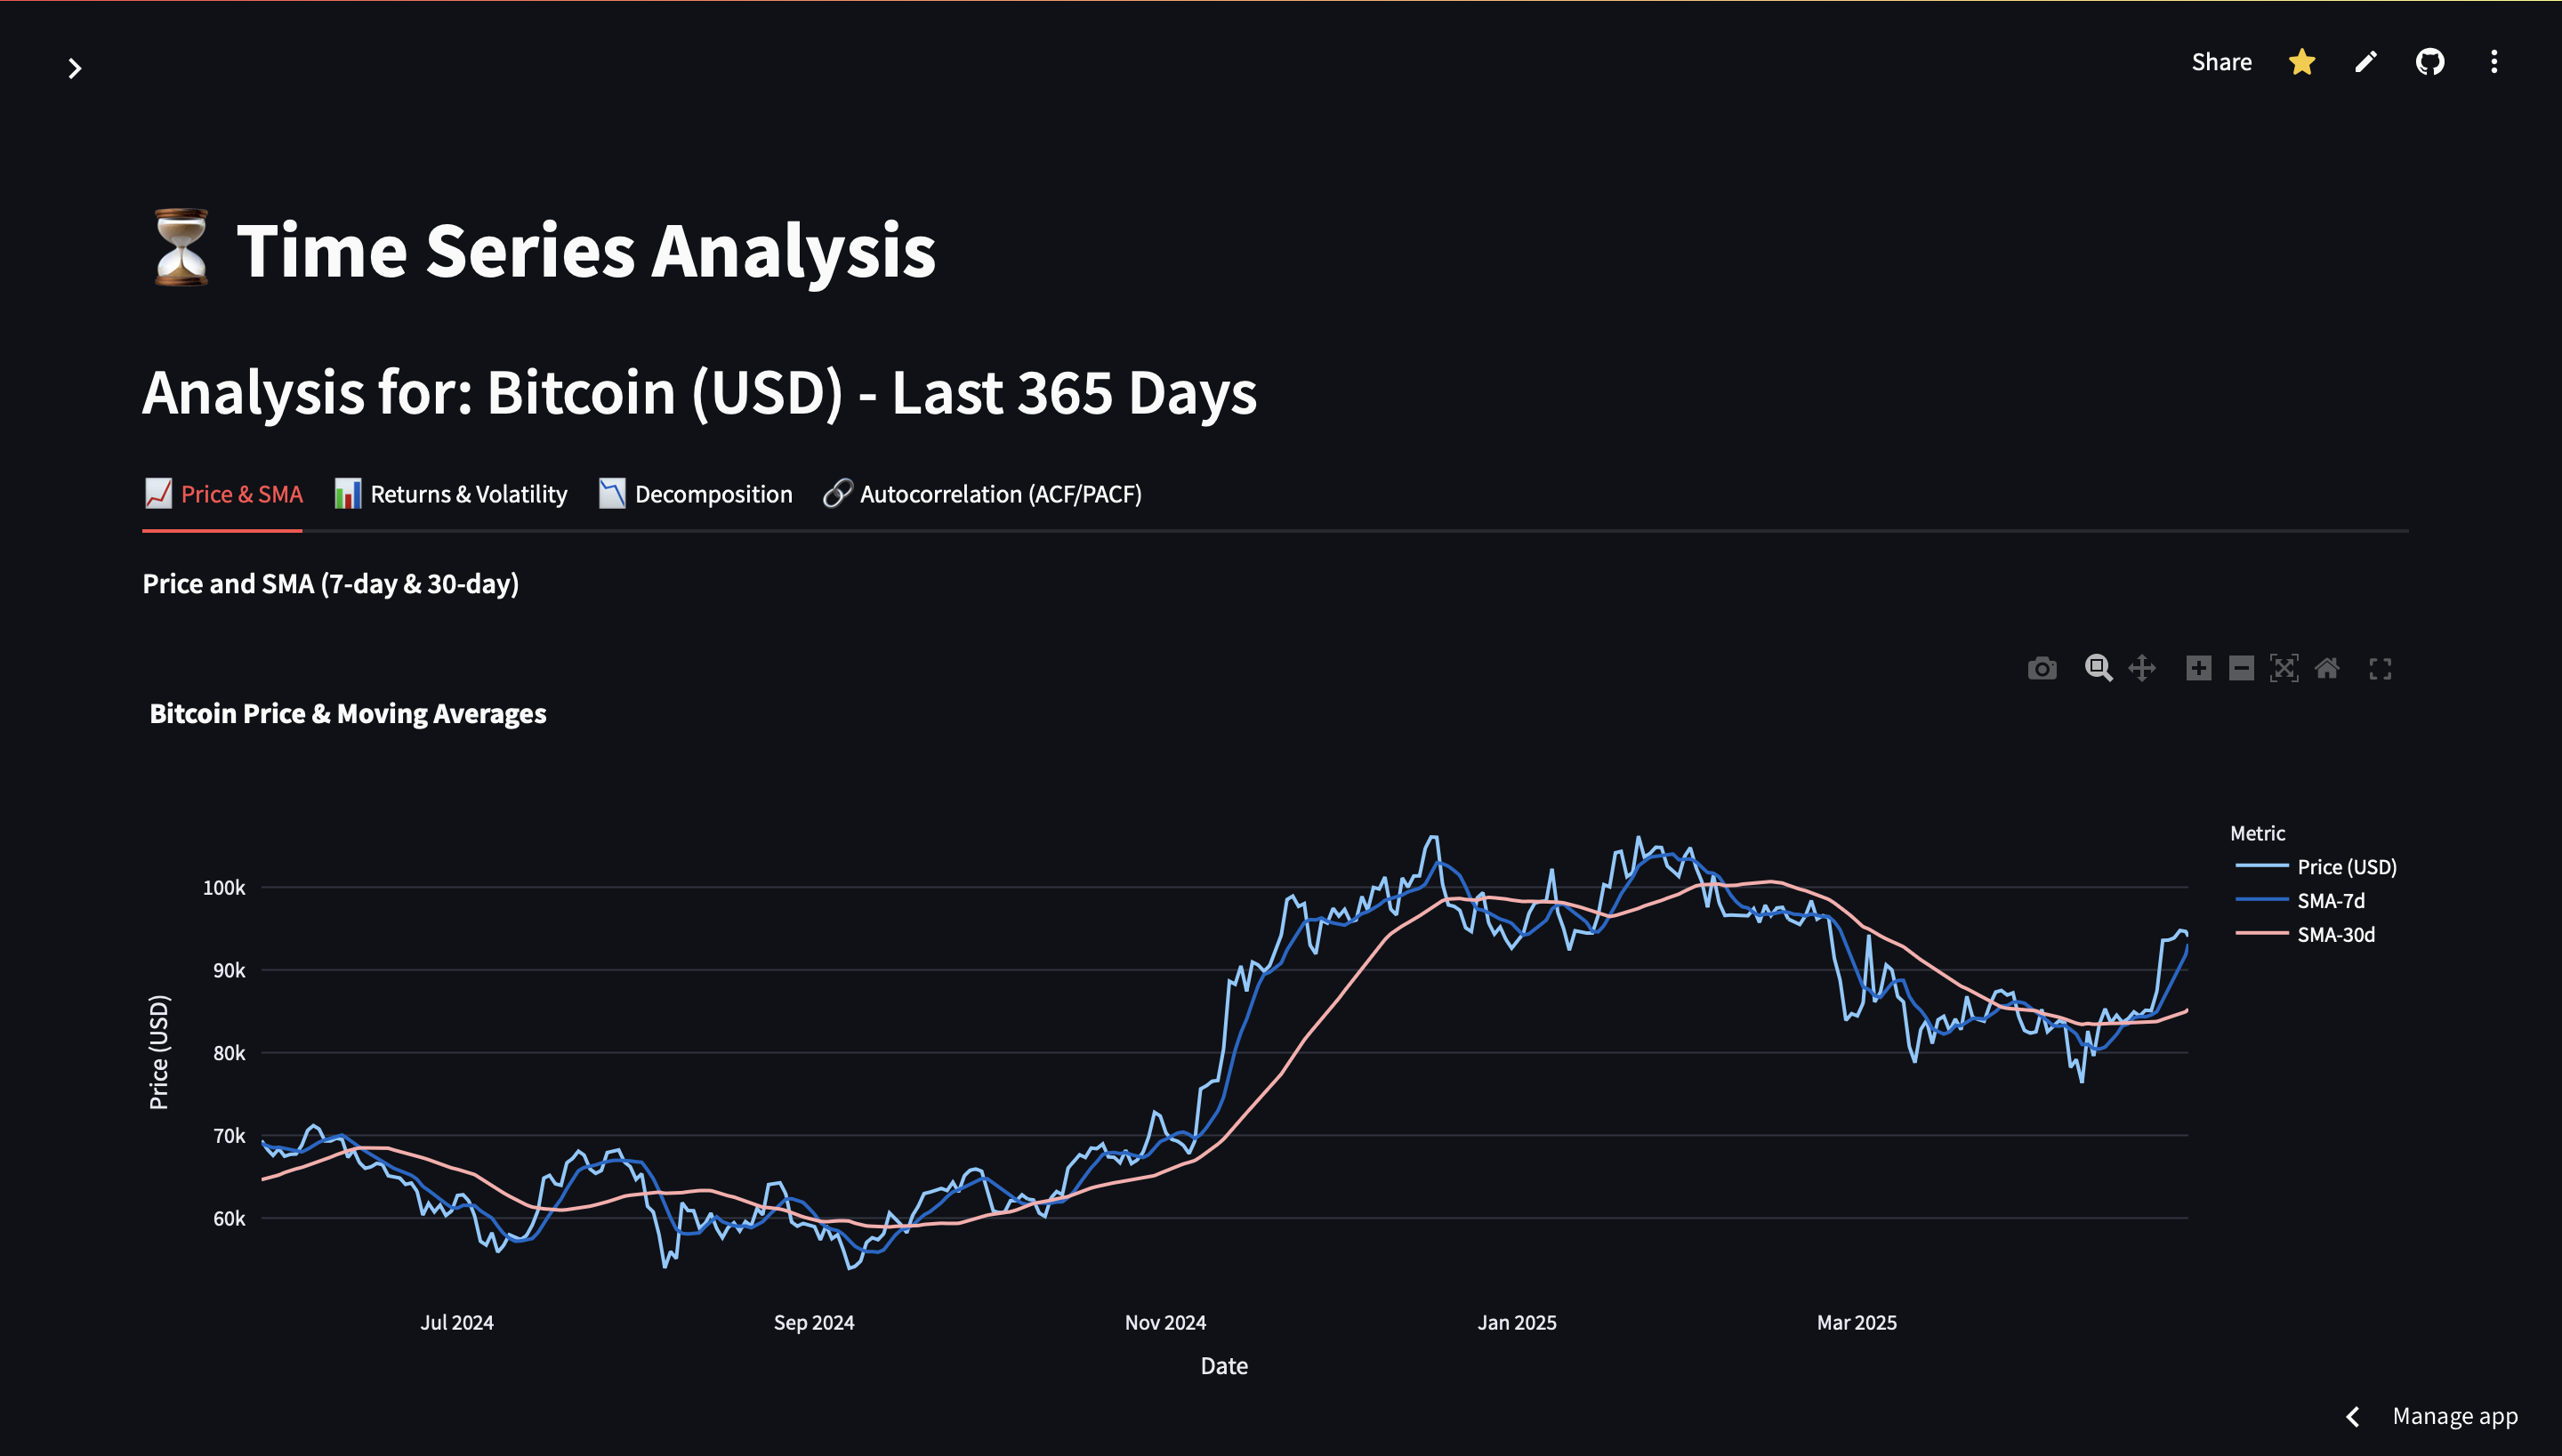This screenshot has height=1456, width=2562.
Task: Click the chart Zoom out button
Action: pyautogui.click(x=2241, y=668)
